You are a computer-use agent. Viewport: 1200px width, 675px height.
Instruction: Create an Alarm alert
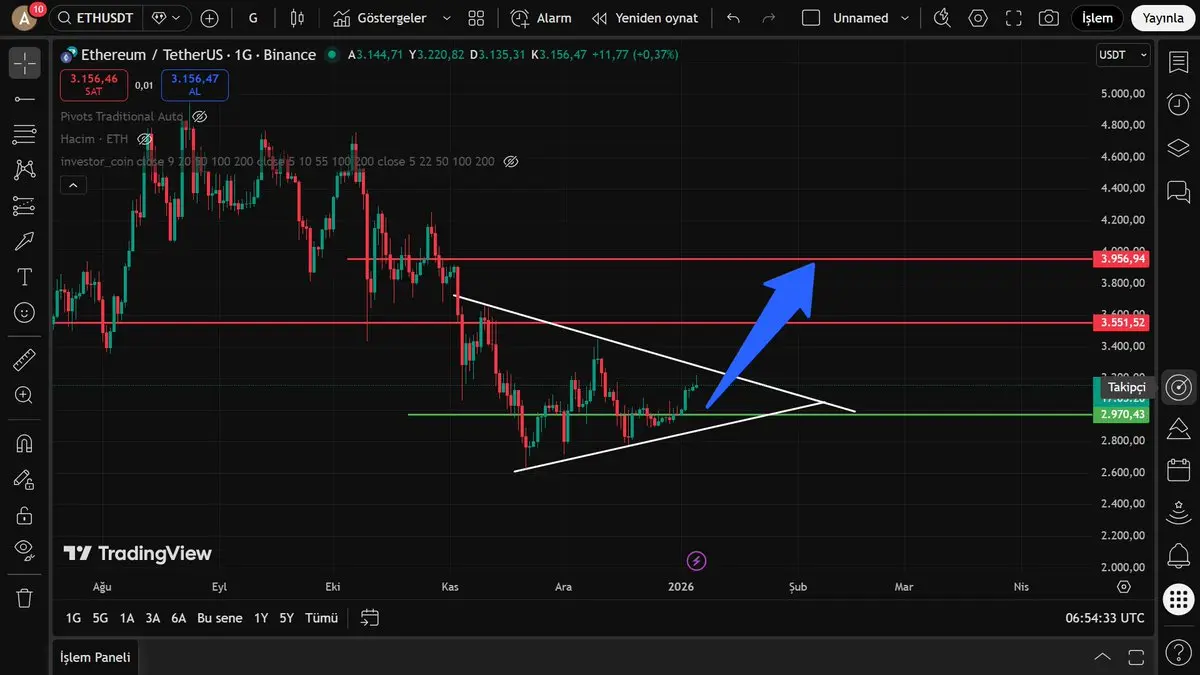tap(541, 18)
